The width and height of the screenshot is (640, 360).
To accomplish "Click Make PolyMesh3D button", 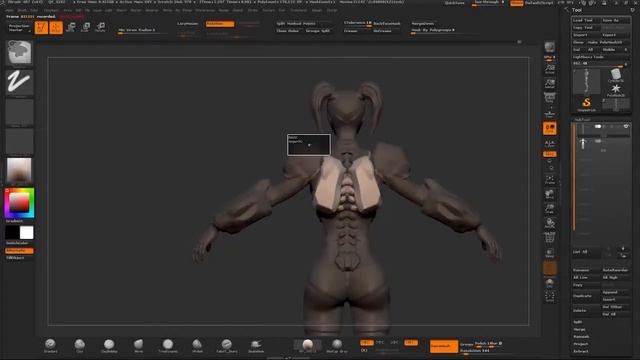I will tap(608, 42).
